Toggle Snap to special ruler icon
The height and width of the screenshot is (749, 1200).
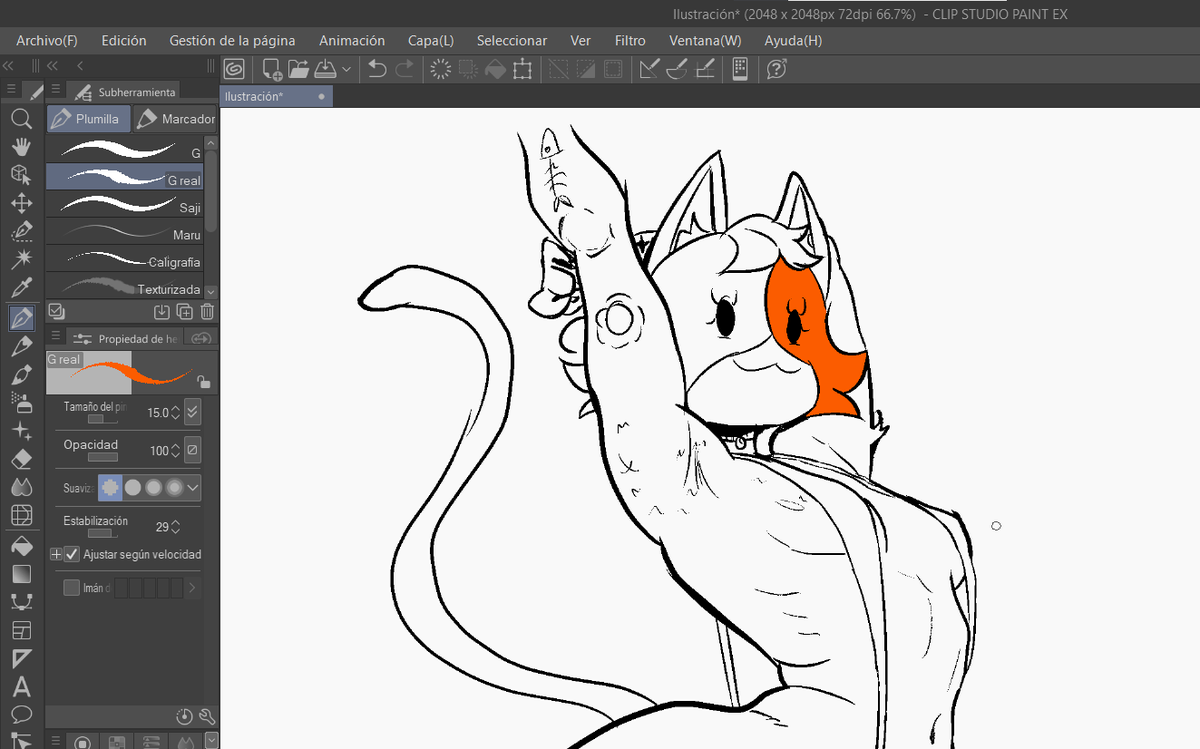[677, 69]
